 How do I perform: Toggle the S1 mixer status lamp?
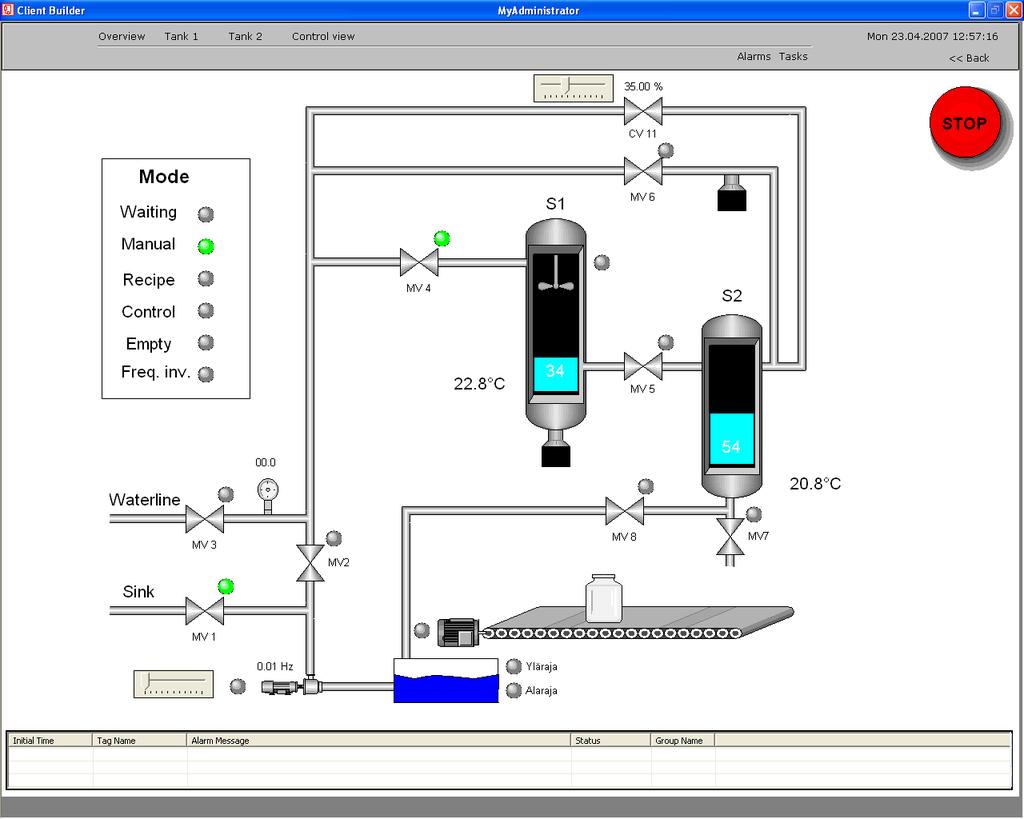(x=601, y=263)
